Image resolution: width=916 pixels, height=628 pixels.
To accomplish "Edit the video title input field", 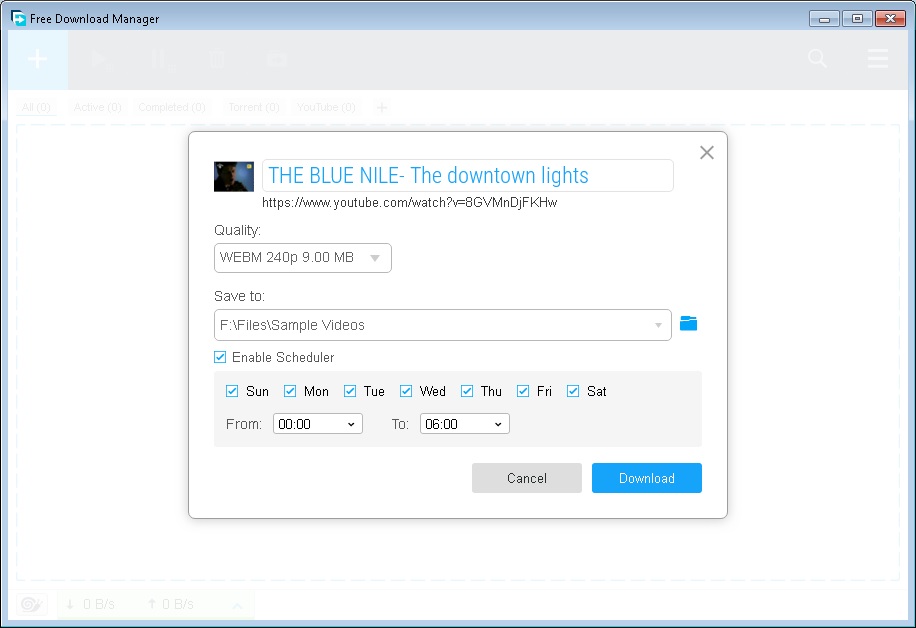I will pos(467,175).
